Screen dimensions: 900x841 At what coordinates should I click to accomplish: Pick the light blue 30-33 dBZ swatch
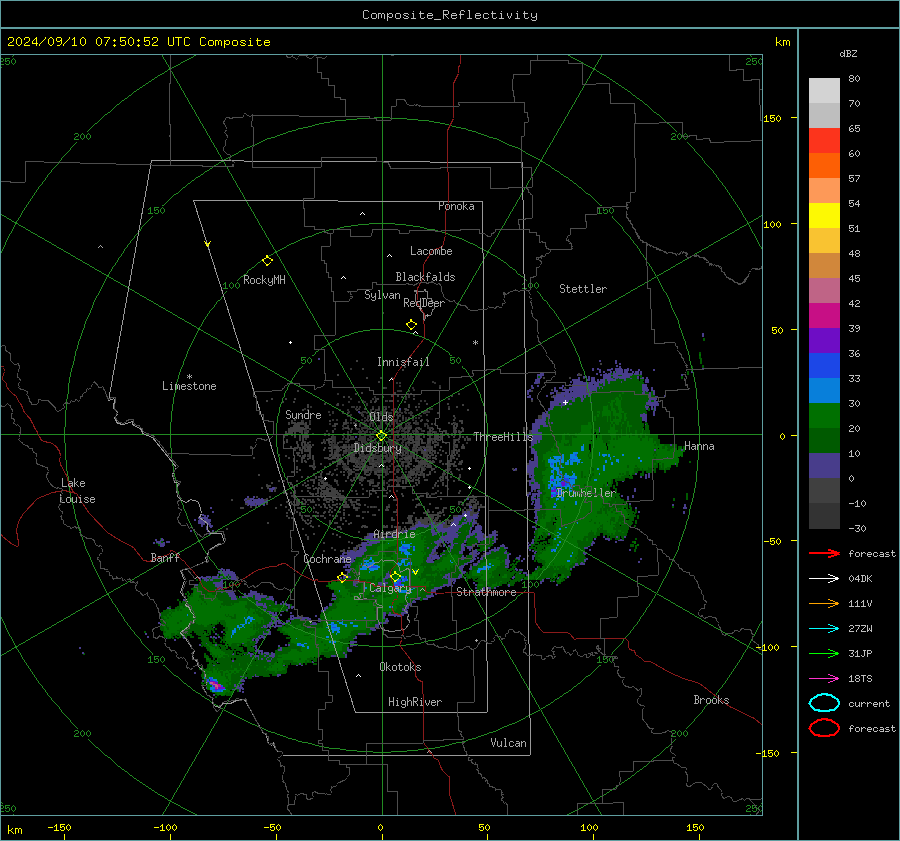(824, 390)
